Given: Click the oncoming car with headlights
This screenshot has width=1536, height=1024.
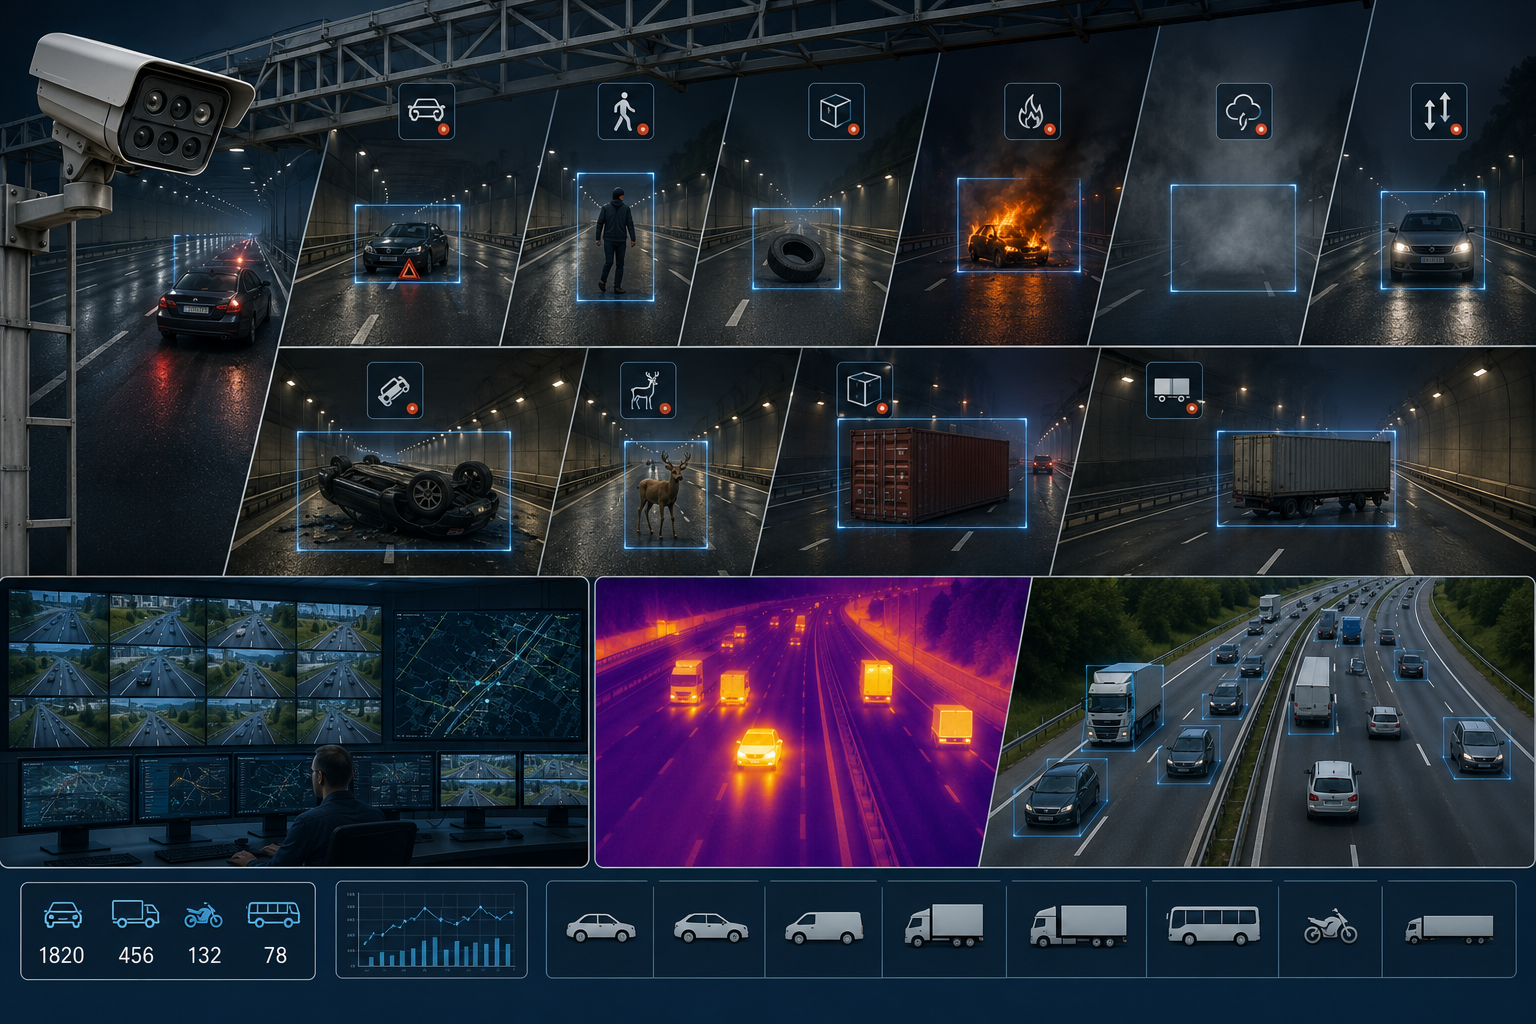Looking at the screenshot, I should click(x=1431, y=246).
